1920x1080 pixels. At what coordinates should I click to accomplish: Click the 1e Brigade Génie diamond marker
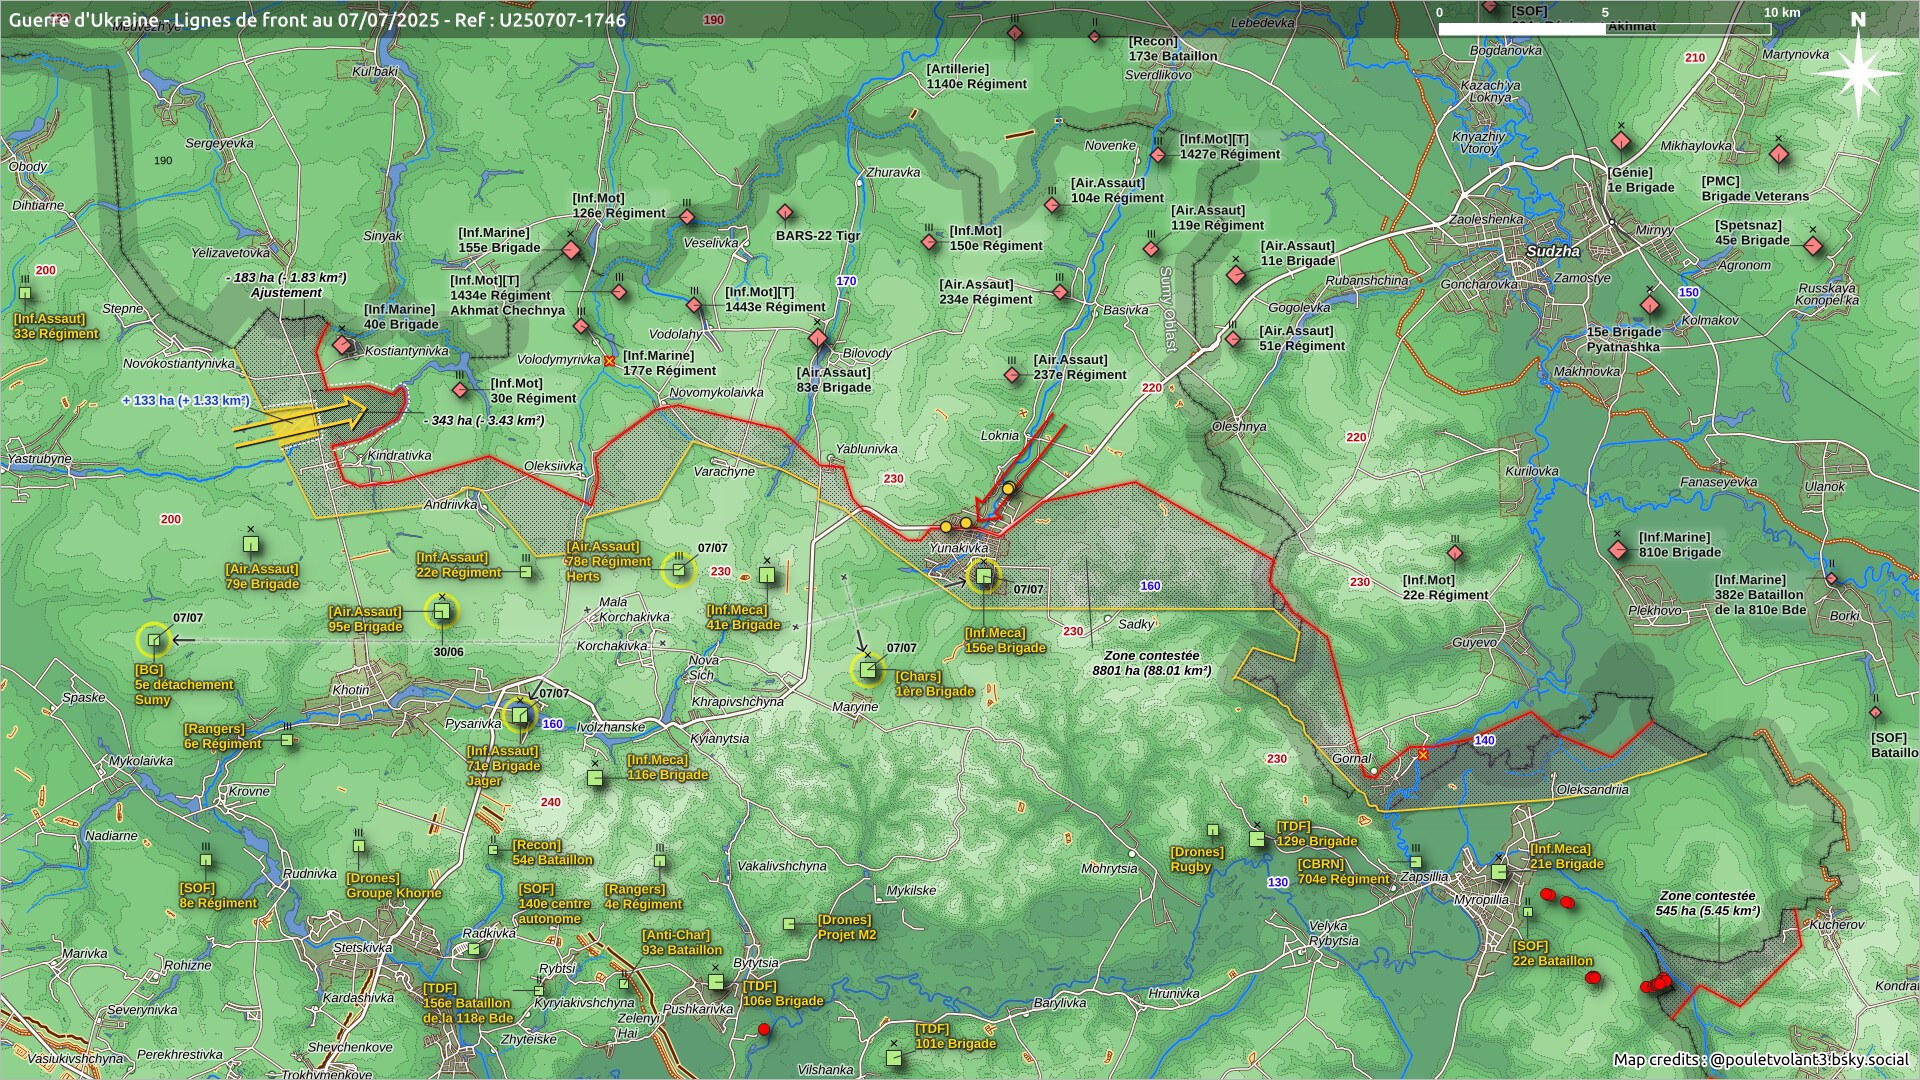1621,142
